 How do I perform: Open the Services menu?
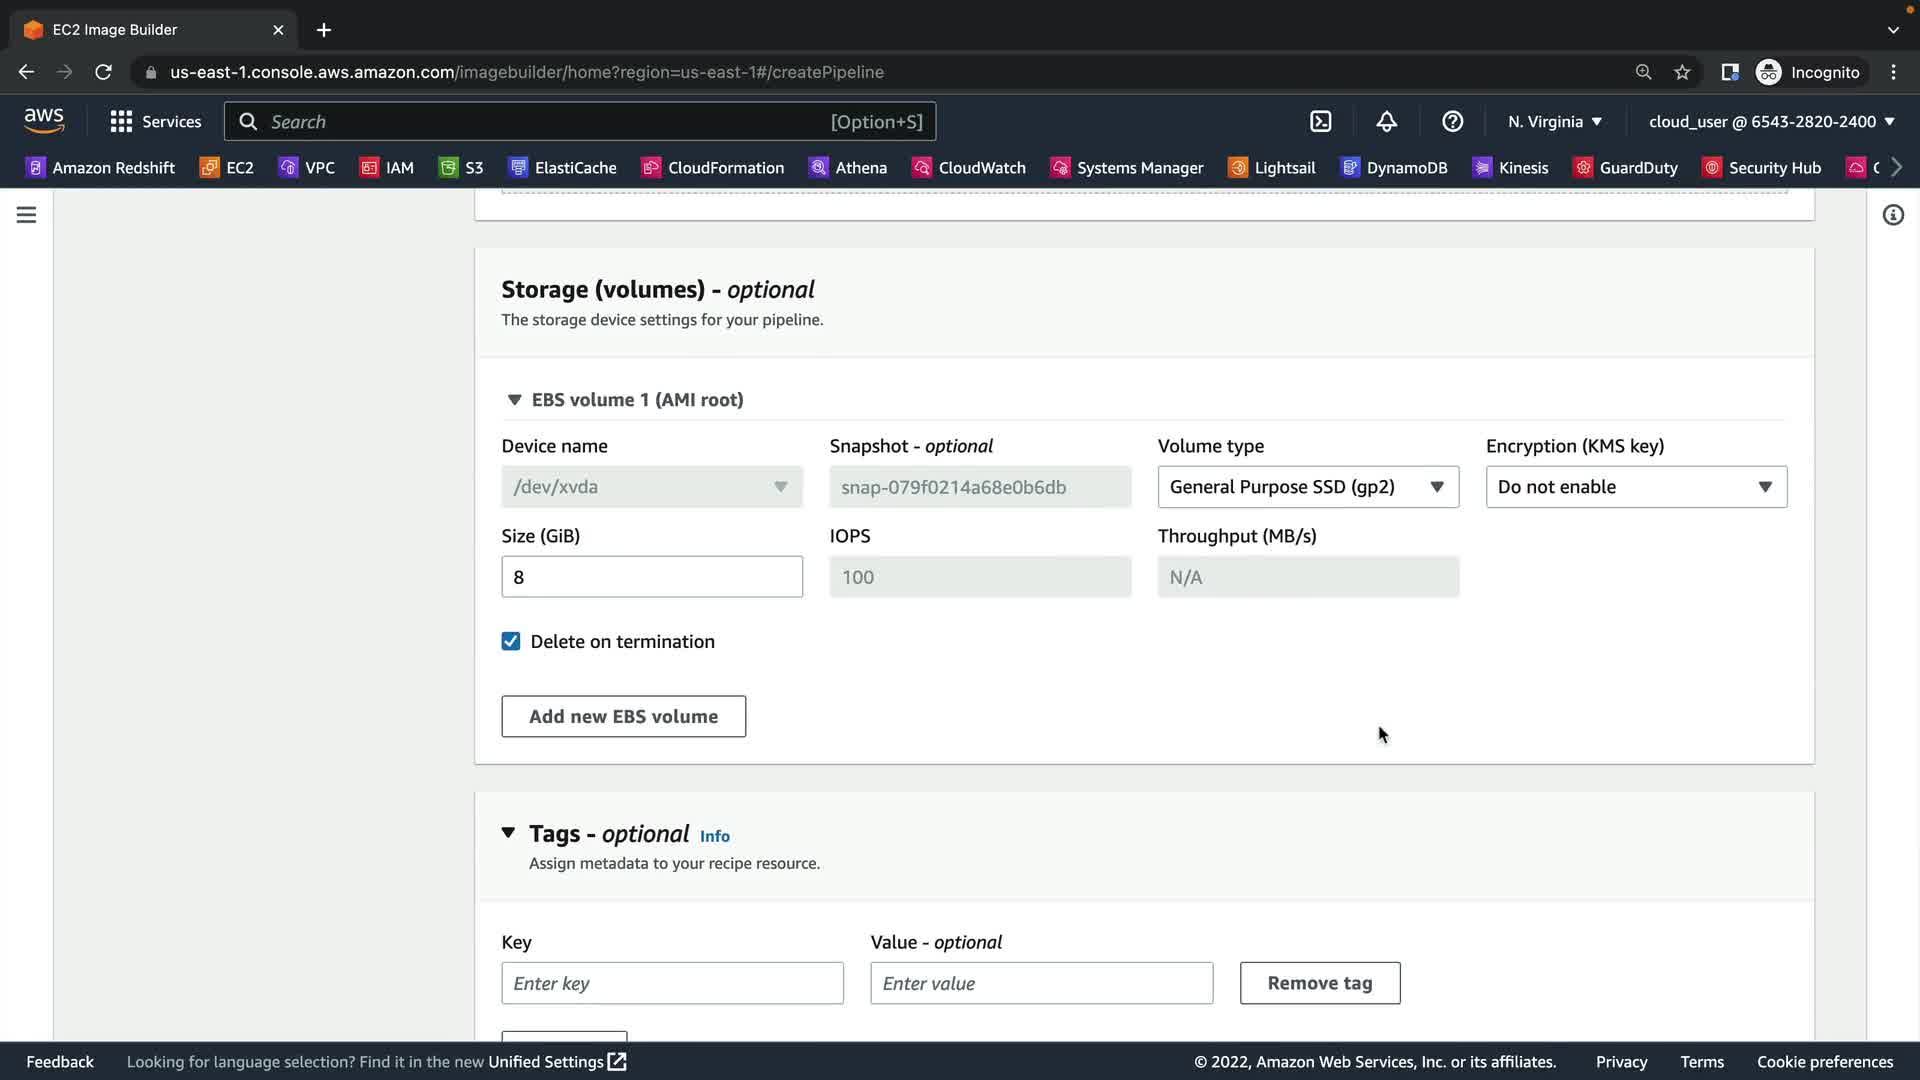[x=156, y=121]
